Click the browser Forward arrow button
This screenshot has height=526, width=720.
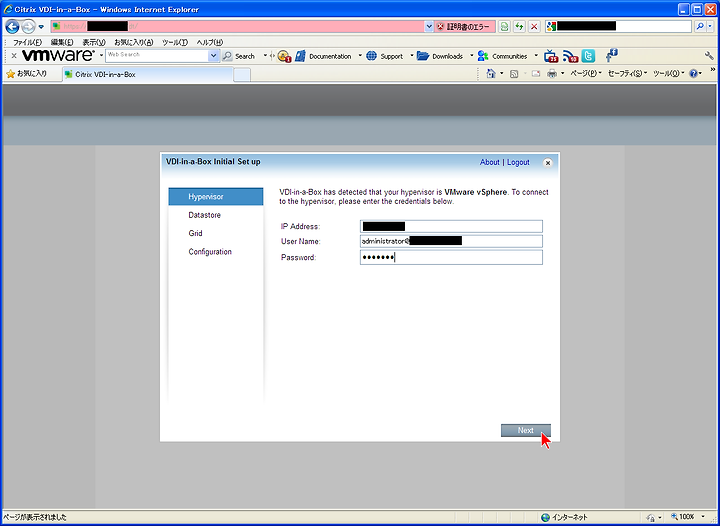(x=28, y=27)
